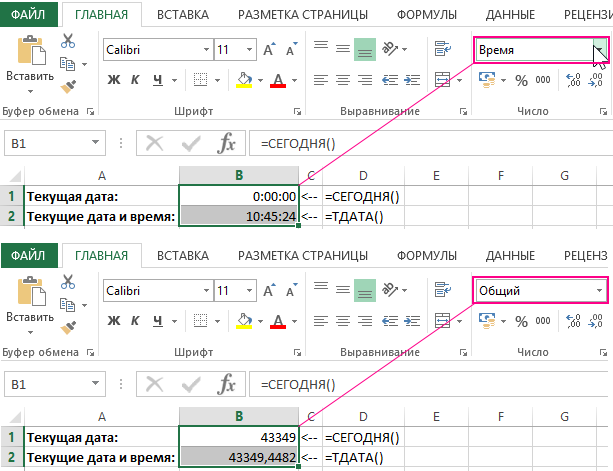Open the number format dropdown showing Время

[x=599, y=49]
